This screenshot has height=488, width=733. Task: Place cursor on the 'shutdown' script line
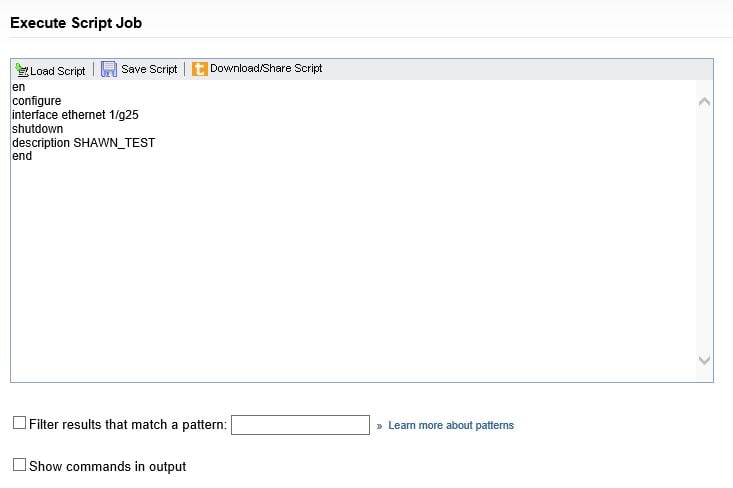click(37, 129)
